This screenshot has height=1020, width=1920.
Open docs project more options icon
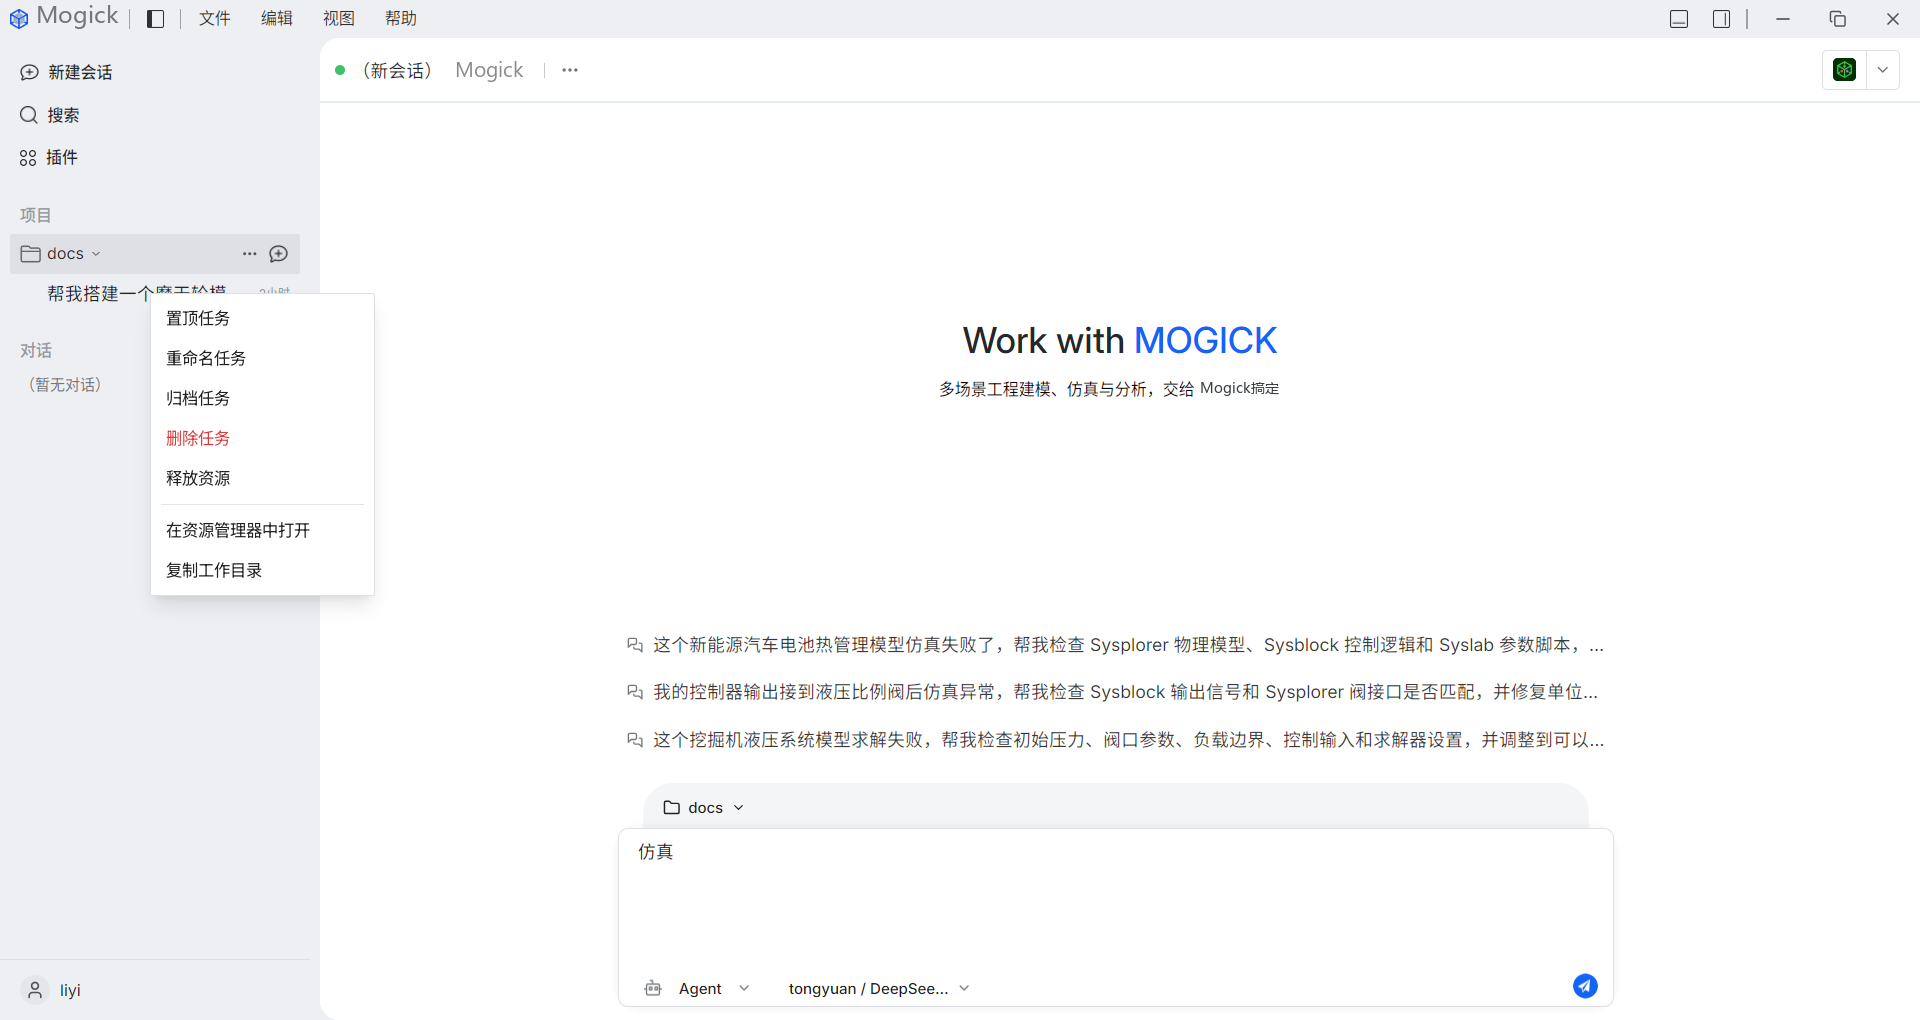249,254
